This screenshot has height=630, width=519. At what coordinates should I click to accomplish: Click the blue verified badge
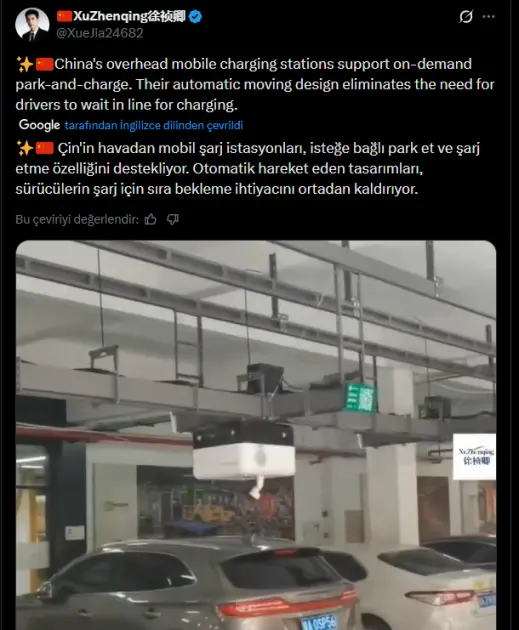[195, 16]
